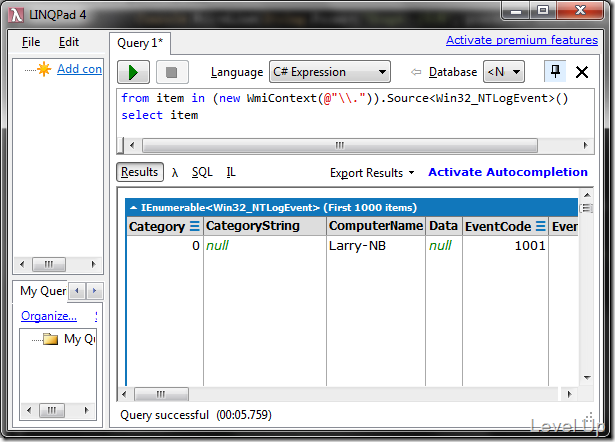615x442 pixels.
Task: Switch to the SQL tab
Action: coord(202,172)
